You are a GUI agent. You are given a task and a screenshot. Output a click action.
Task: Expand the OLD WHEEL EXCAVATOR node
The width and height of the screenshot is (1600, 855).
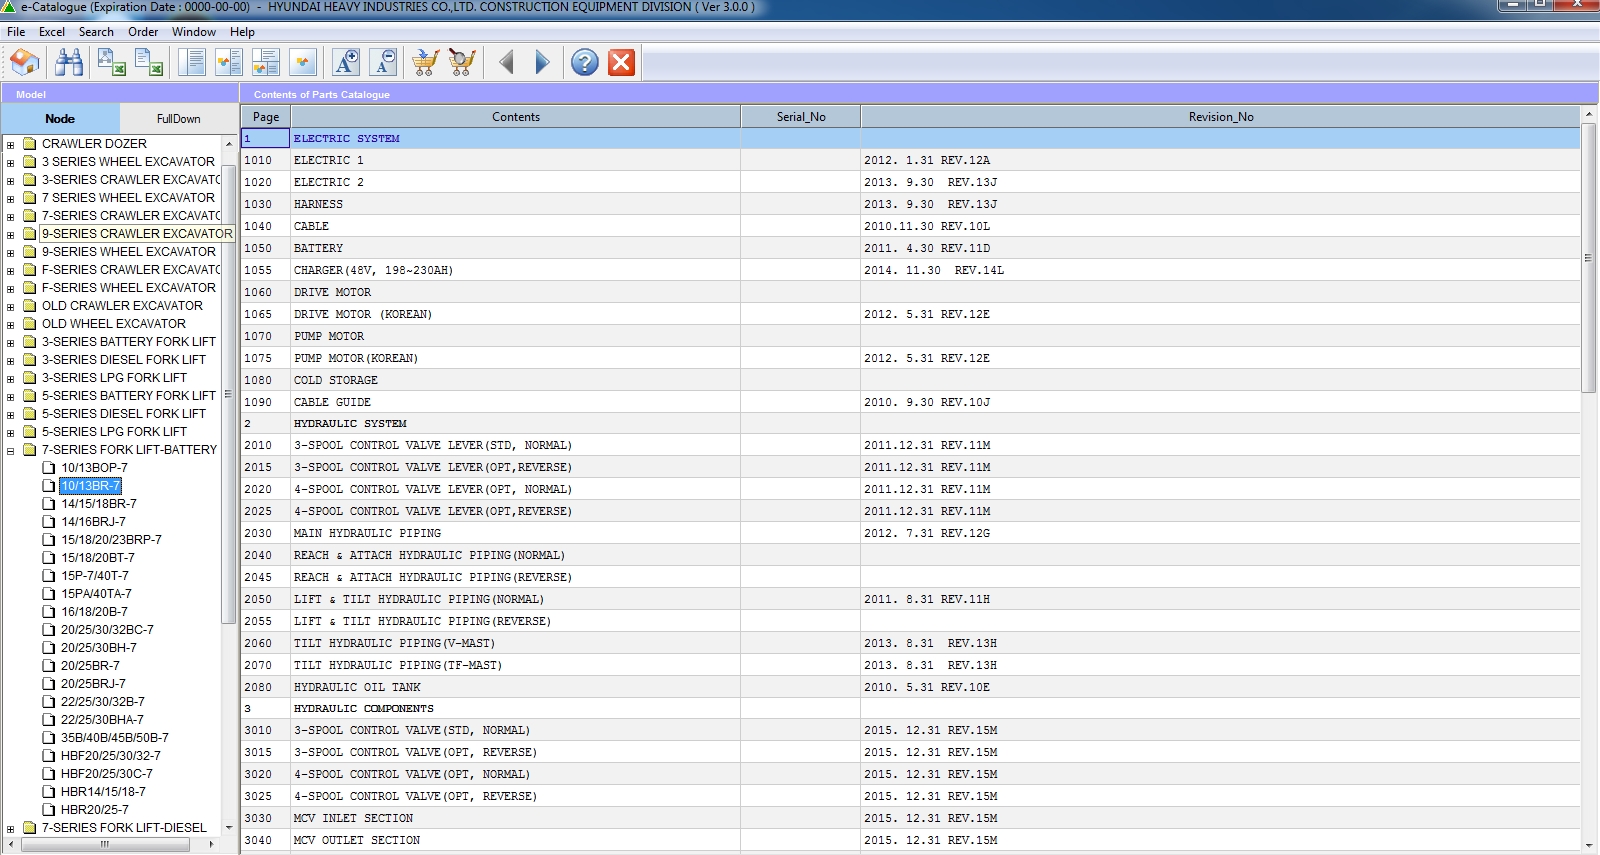coord(11,324)
